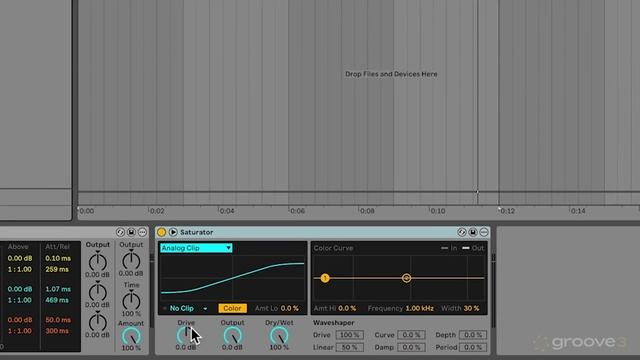Image resolution: width=640 pixels, height=360 pixels.
Task: Click the Waveshaper Damp 0.0 % field
Action: pyautogui.click(x=411, y=347)
